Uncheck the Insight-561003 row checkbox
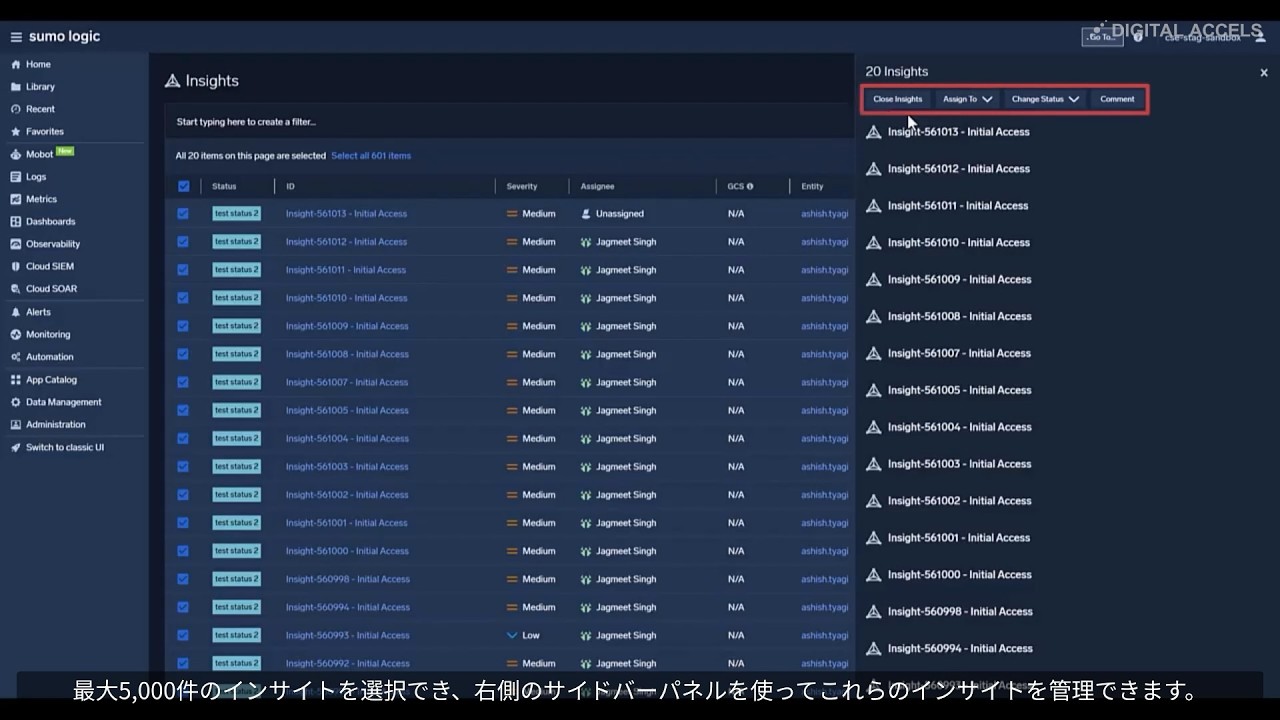1280x720 pixels. 183,467
